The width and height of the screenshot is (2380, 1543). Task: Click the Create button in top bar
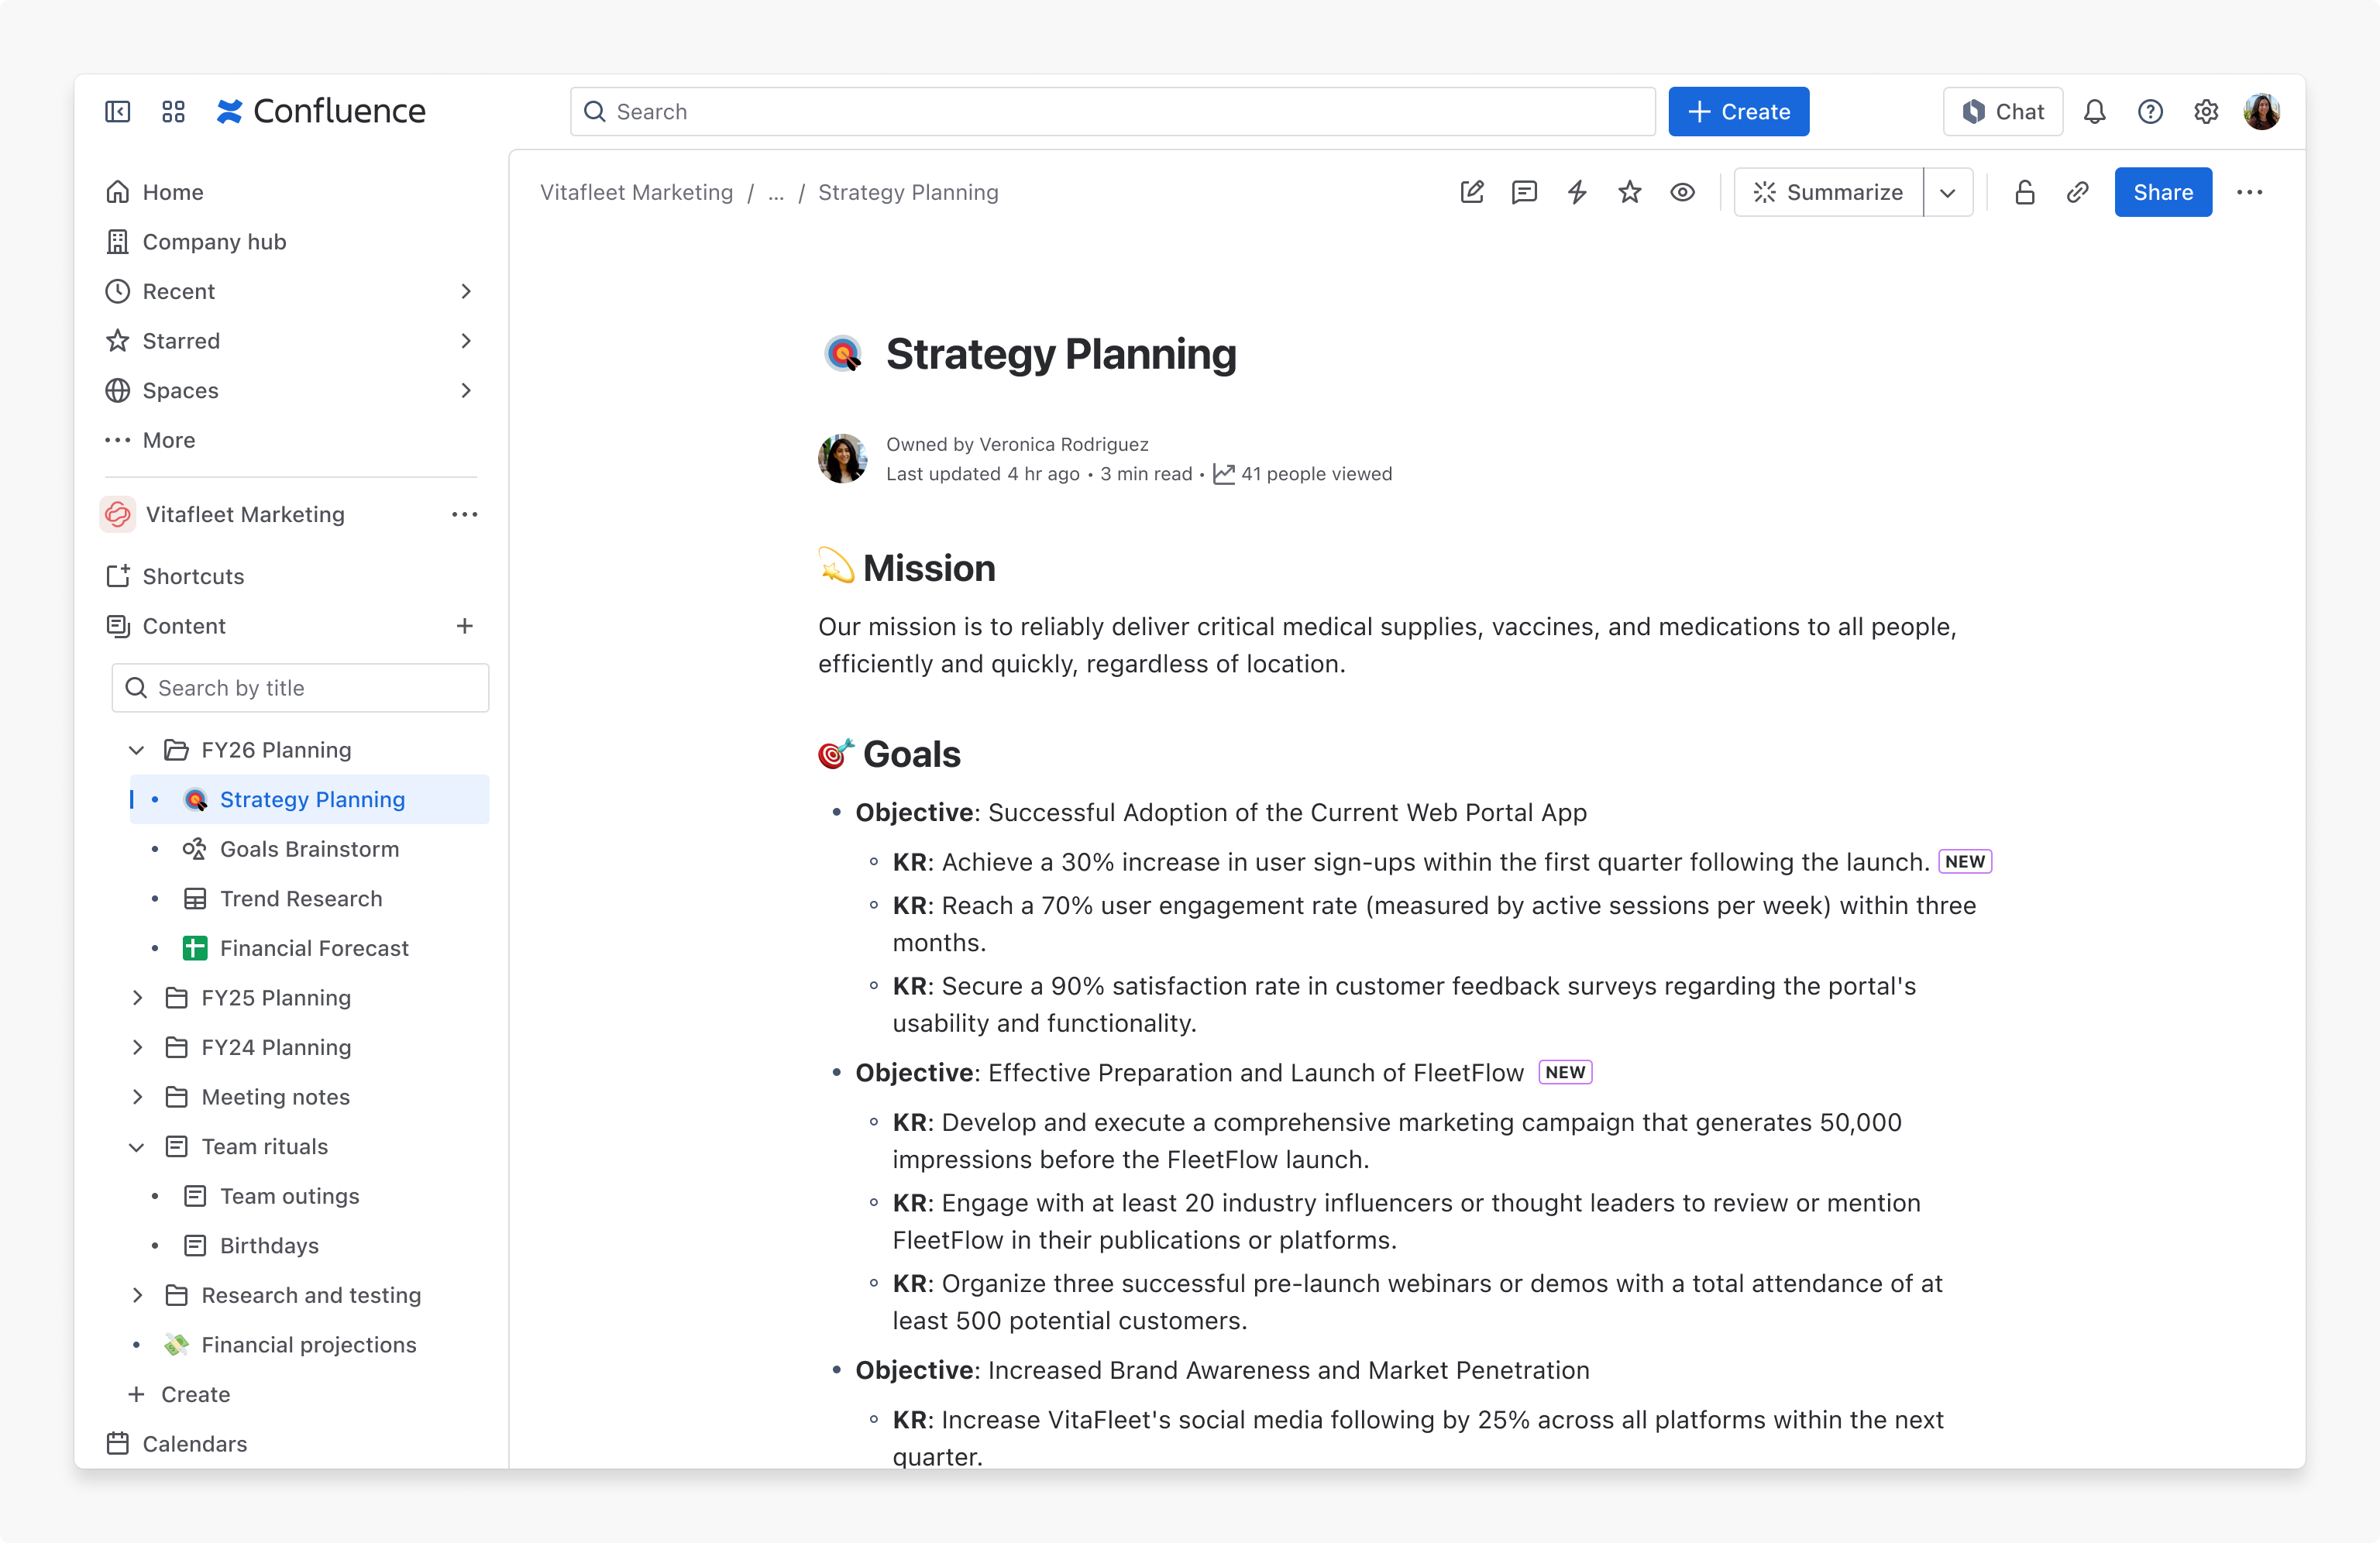tap(1739, 111)
